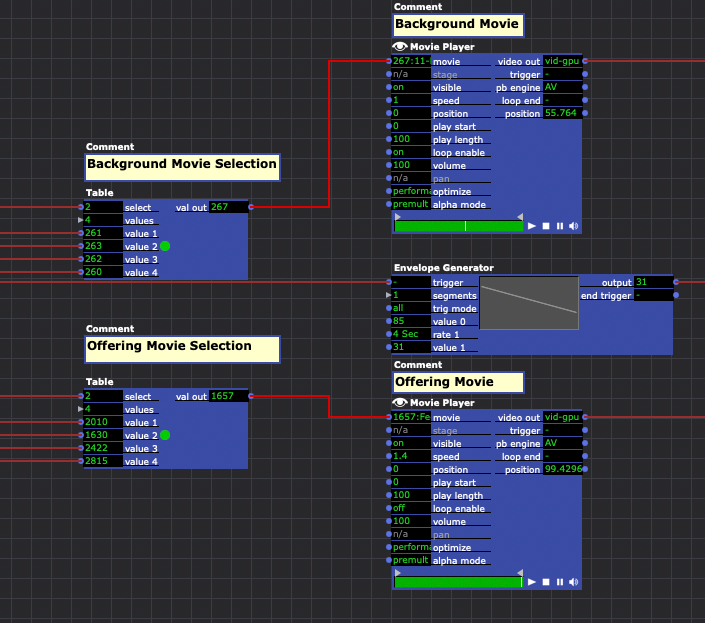705x623 pixels.
Task: Click the Envelope Generator curve graph
Action: click(x=529, y=304)
